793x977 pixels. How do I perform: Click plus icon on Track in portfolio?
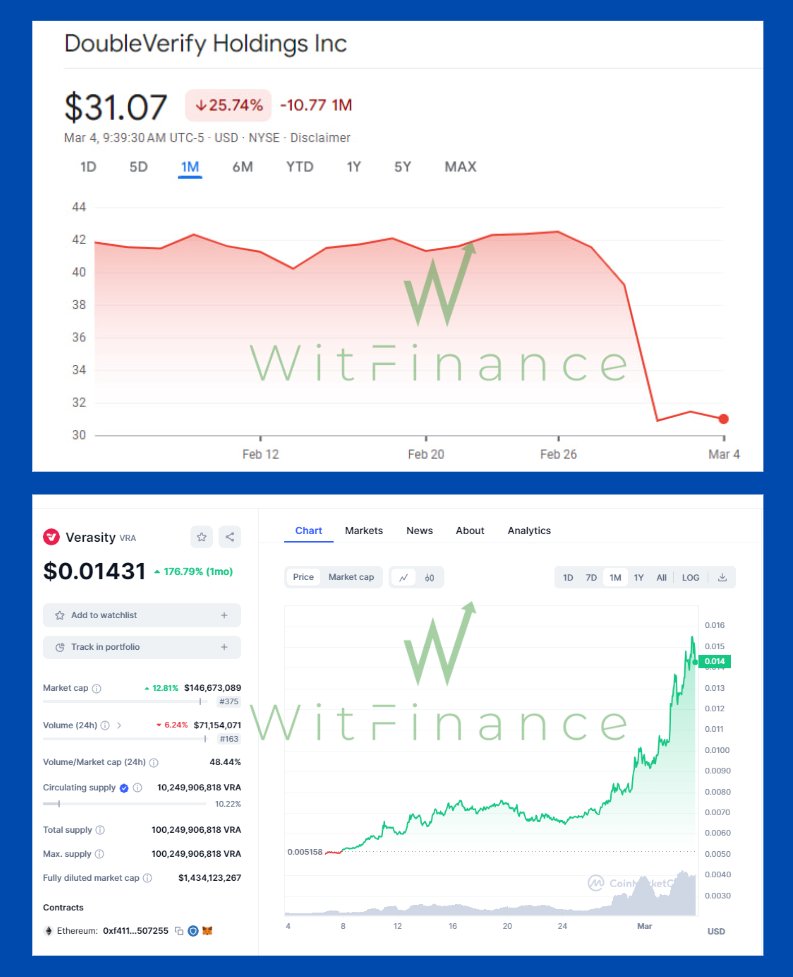[224, 647]
